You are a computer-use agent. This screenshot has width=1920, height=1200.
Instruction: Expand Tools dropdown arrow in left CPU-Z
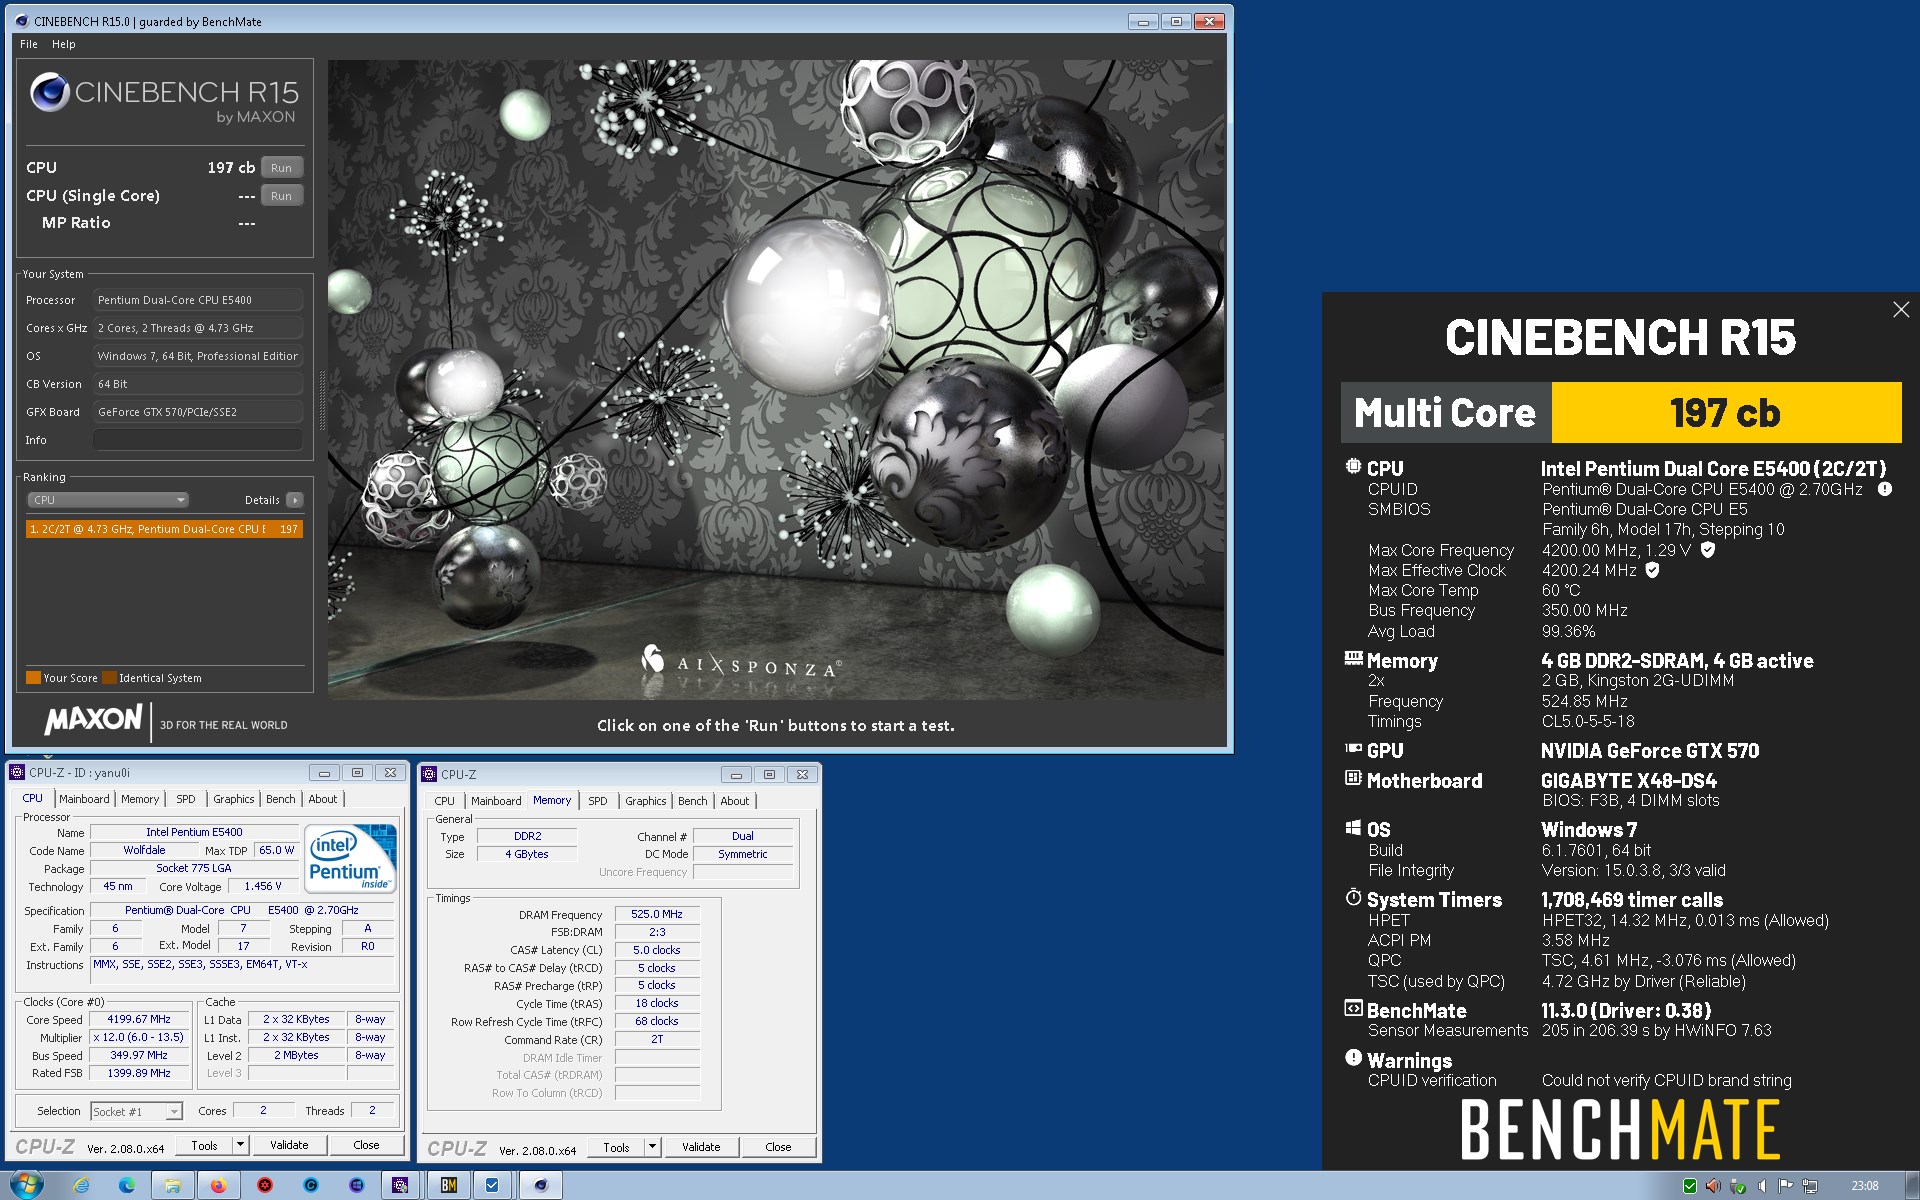click(x=240, y=1146)
